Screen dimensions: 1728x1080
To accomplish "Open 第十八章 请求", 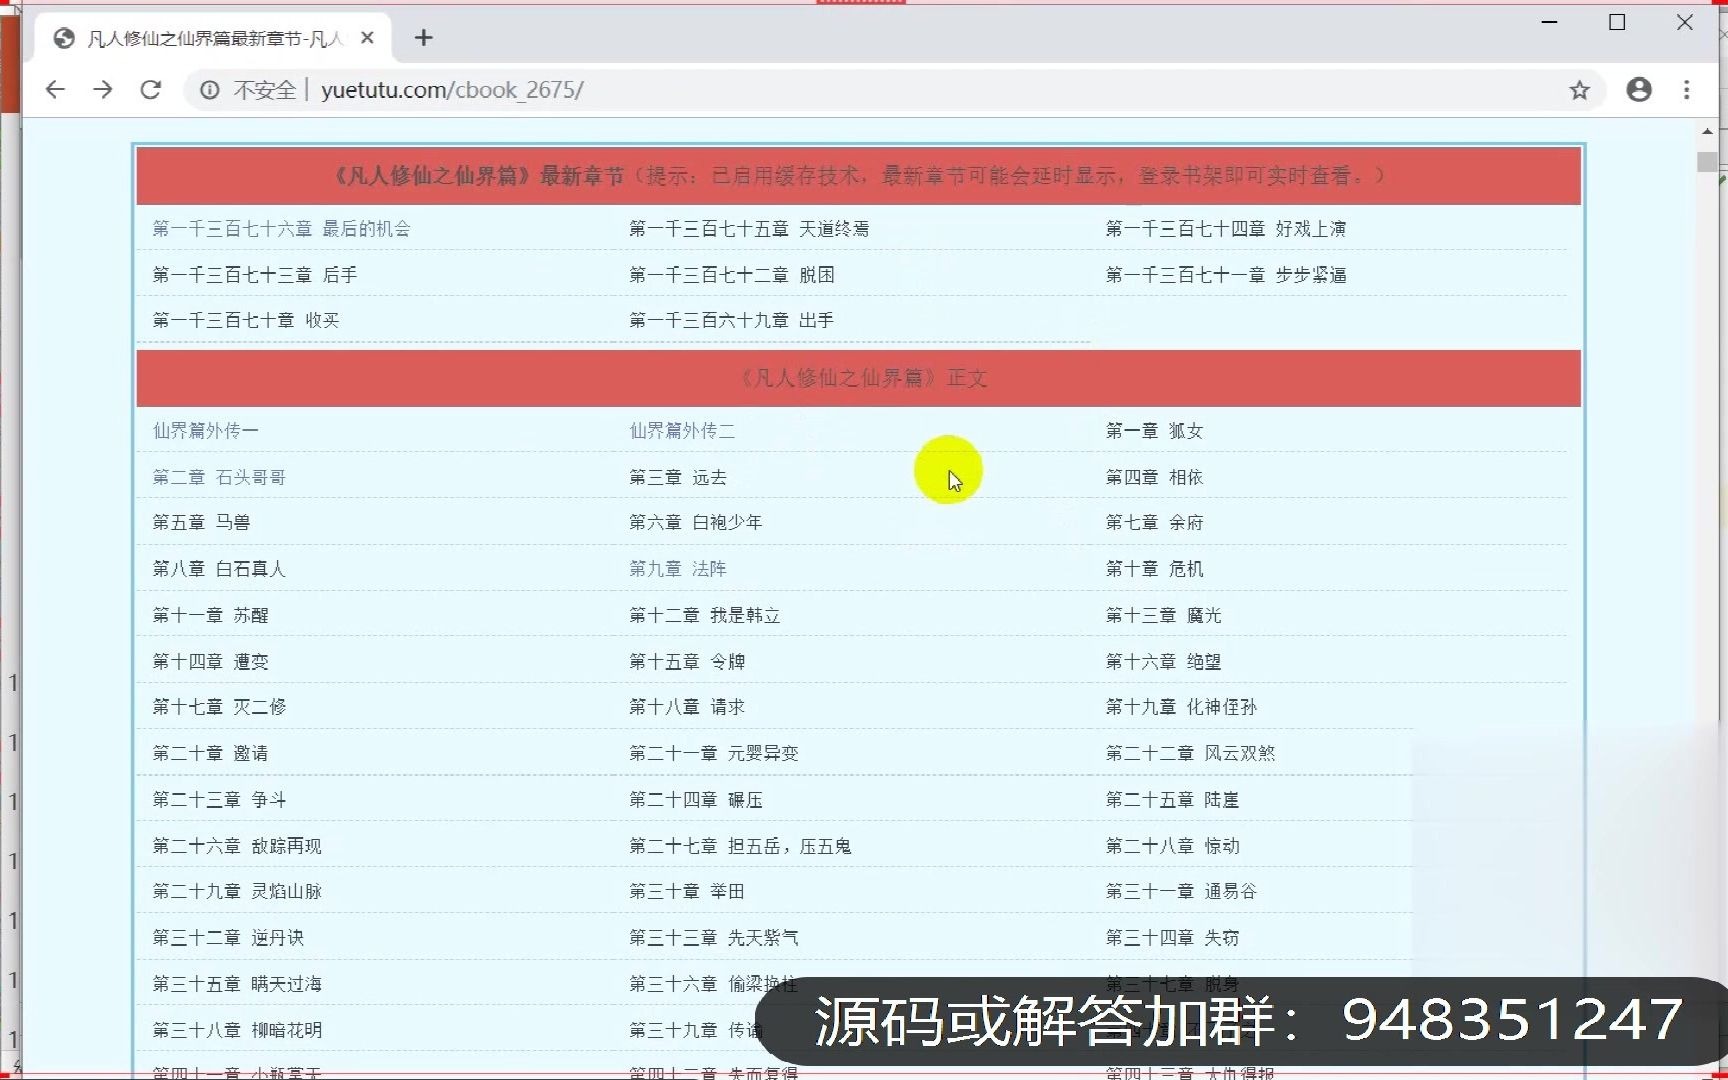I will pos(687,707).
